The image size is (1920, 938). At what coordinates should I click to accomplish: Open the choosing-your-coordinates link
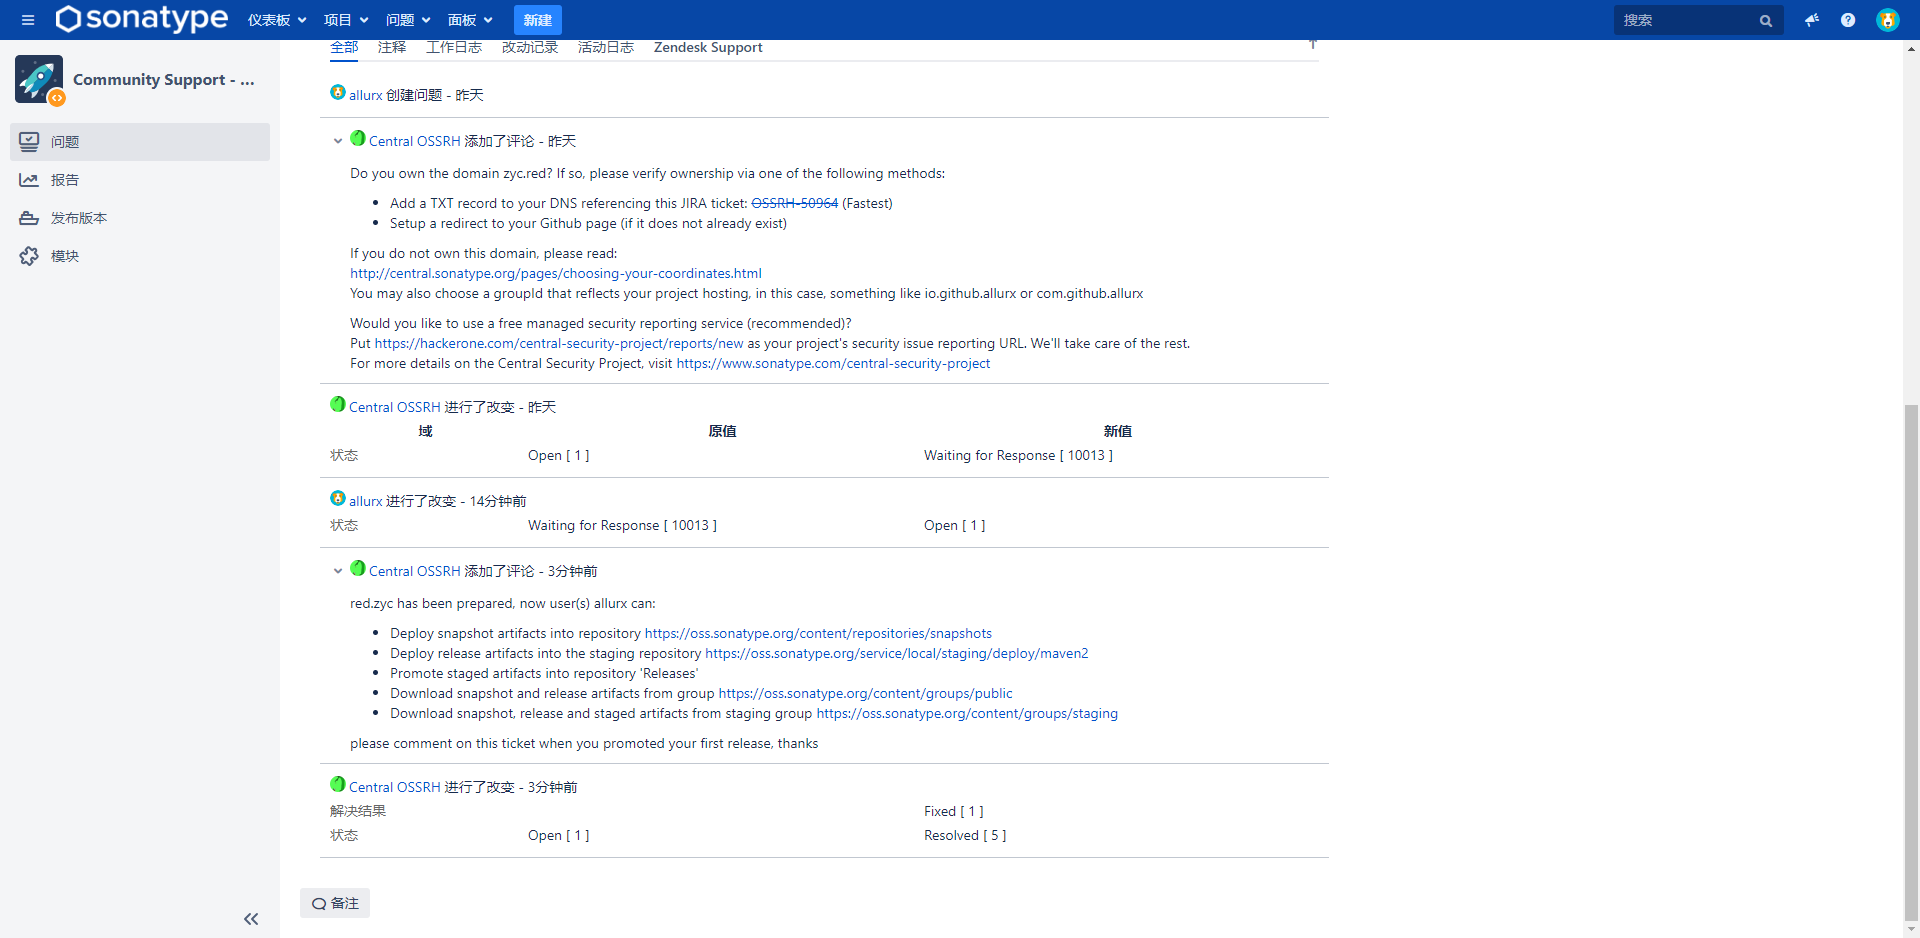pyautogui.click(x=555, y=273)
